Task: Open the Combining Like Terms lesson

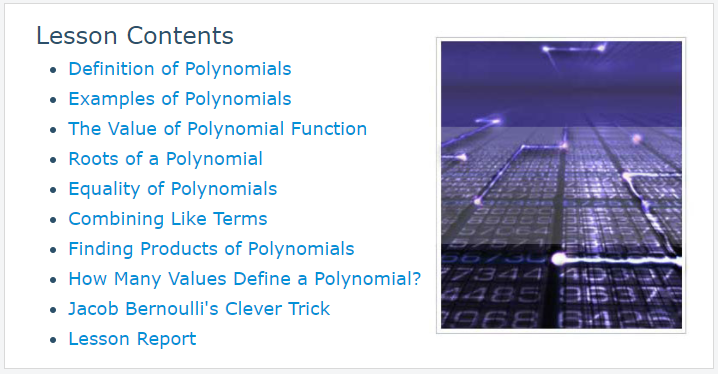Action: coord(168,219)
